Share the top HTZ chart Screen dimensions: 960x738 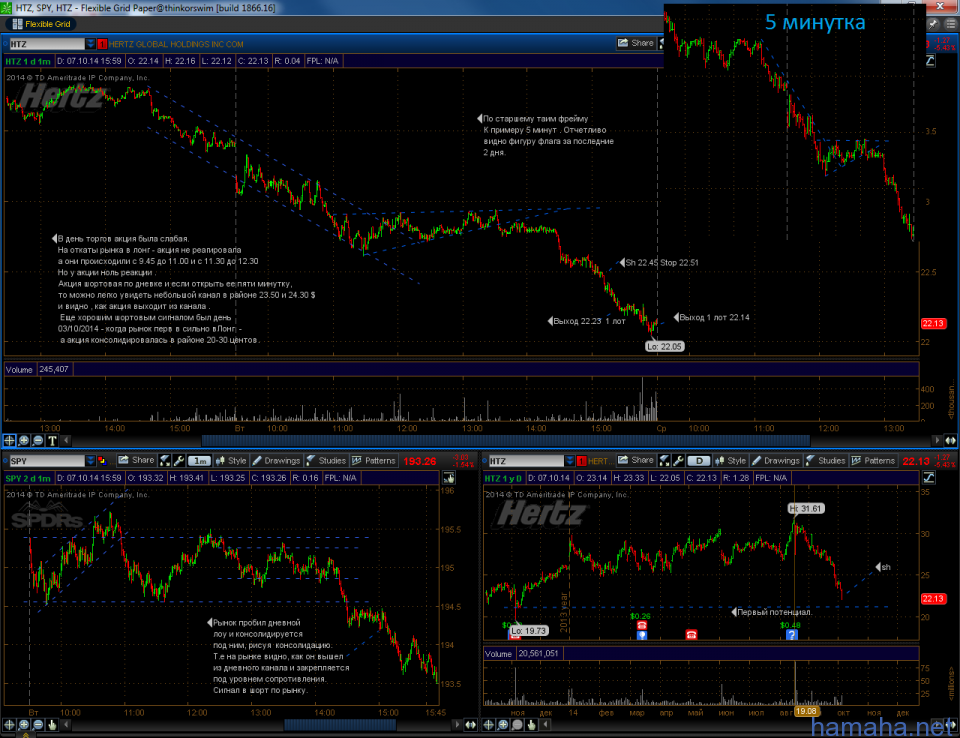[x=636, y=43]
